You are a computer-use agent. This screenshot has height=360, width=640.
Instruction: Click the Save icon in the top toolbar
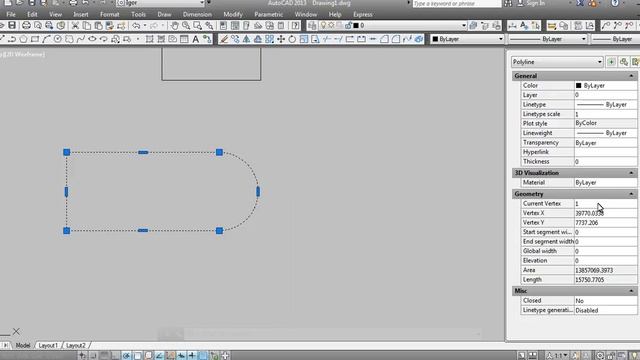12,26
